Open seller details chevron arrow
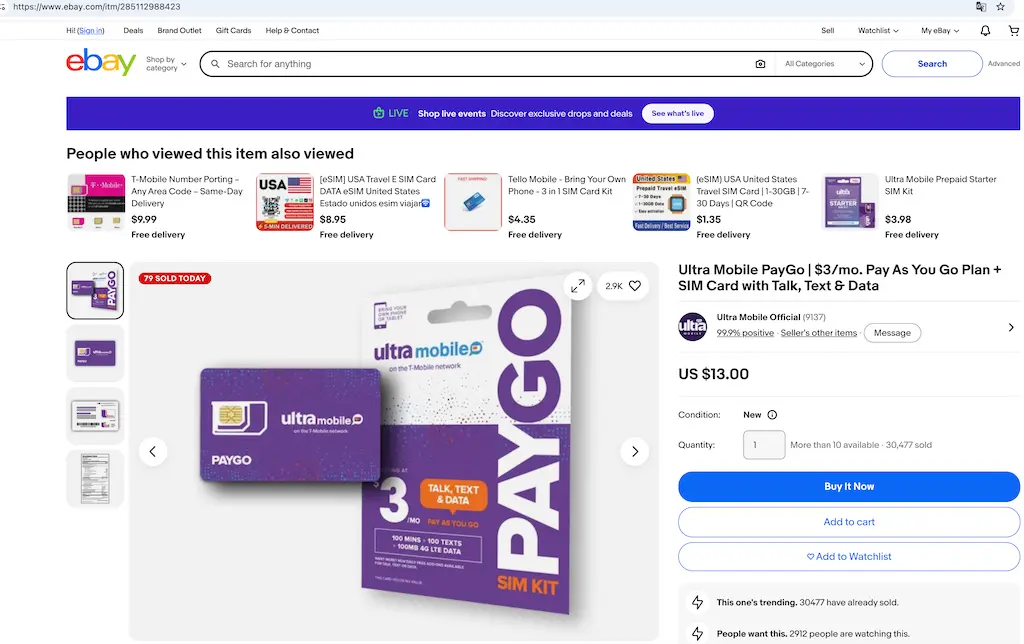Screen dimensions: 1024x644 pos(1011,327)
